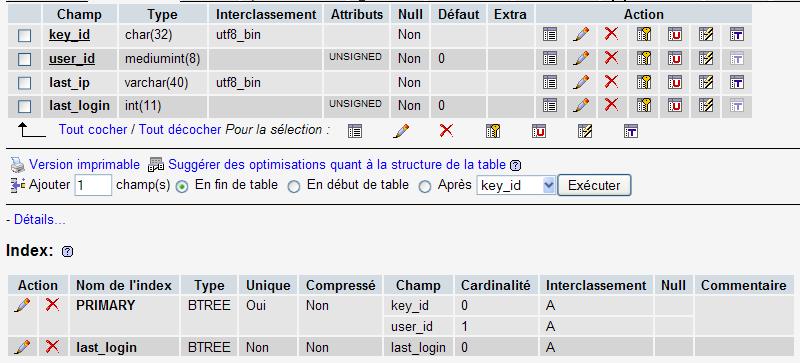Add fulltext icon on key_id row
This screenshot has width=800, height=363.
pyautogui.click(x=736, y=35)
